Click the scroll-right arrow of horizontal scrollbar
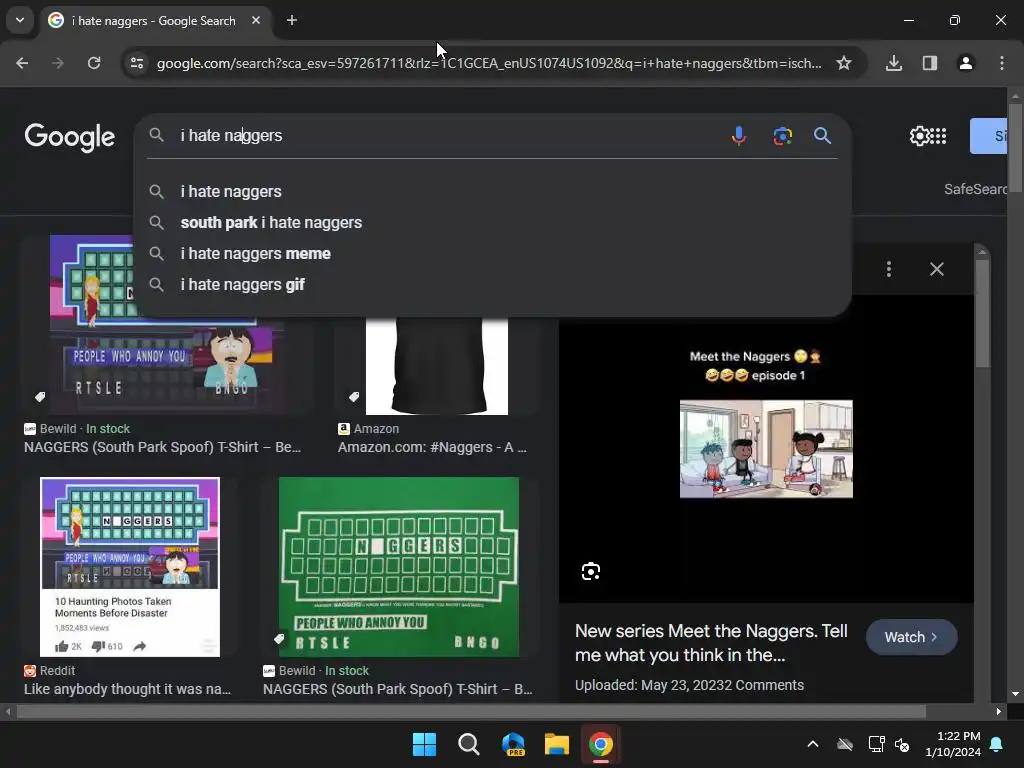The width and height of the screenshot is (1024, 768). pyautogui.click(x=999, y=712)
